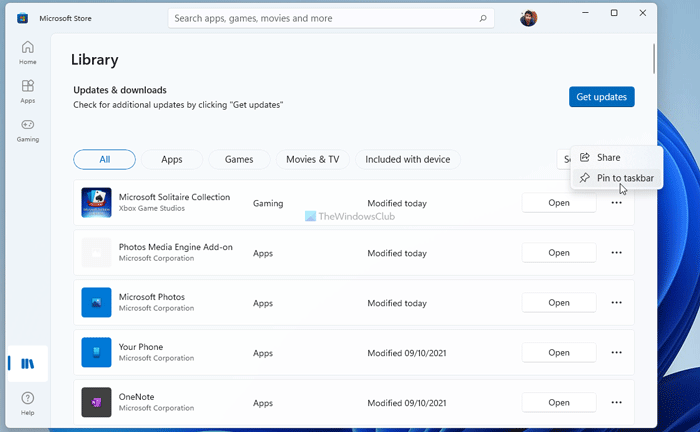
Task: Click the user profile avatar
Action: tap(529, 18)
